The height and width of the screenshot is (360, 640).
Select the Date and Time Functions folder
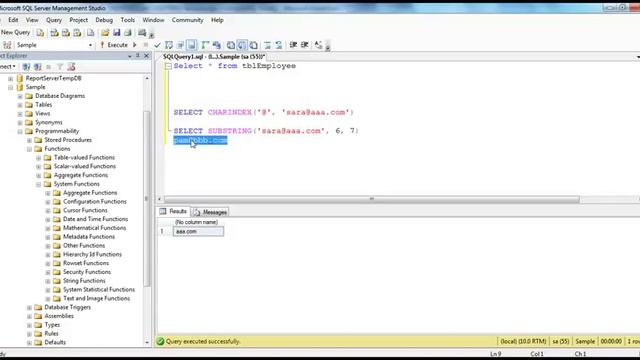click(95, 219)
